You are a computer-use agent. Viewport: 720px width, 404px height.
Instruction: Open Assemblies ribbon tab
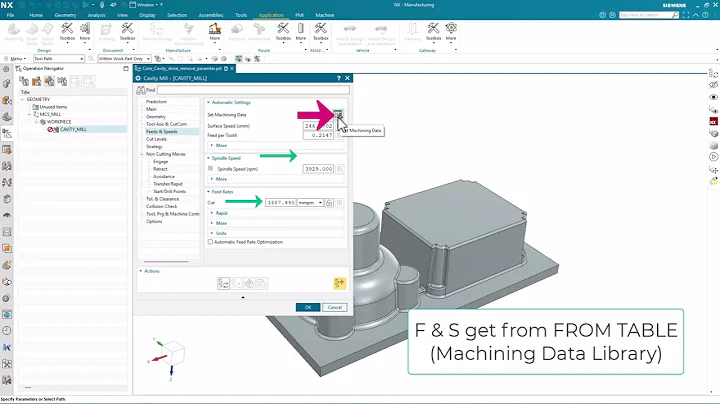coord(211,15)
